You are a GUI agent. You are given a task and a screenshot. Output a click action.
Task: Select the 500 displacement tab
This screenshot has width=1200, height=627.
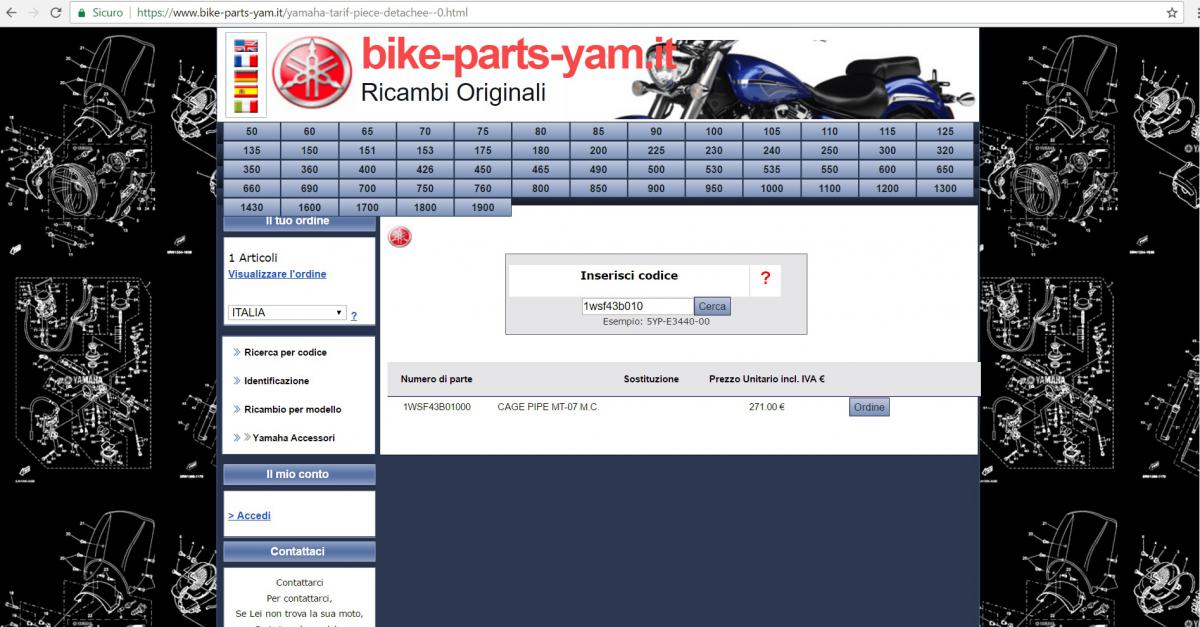click(656, 170)
